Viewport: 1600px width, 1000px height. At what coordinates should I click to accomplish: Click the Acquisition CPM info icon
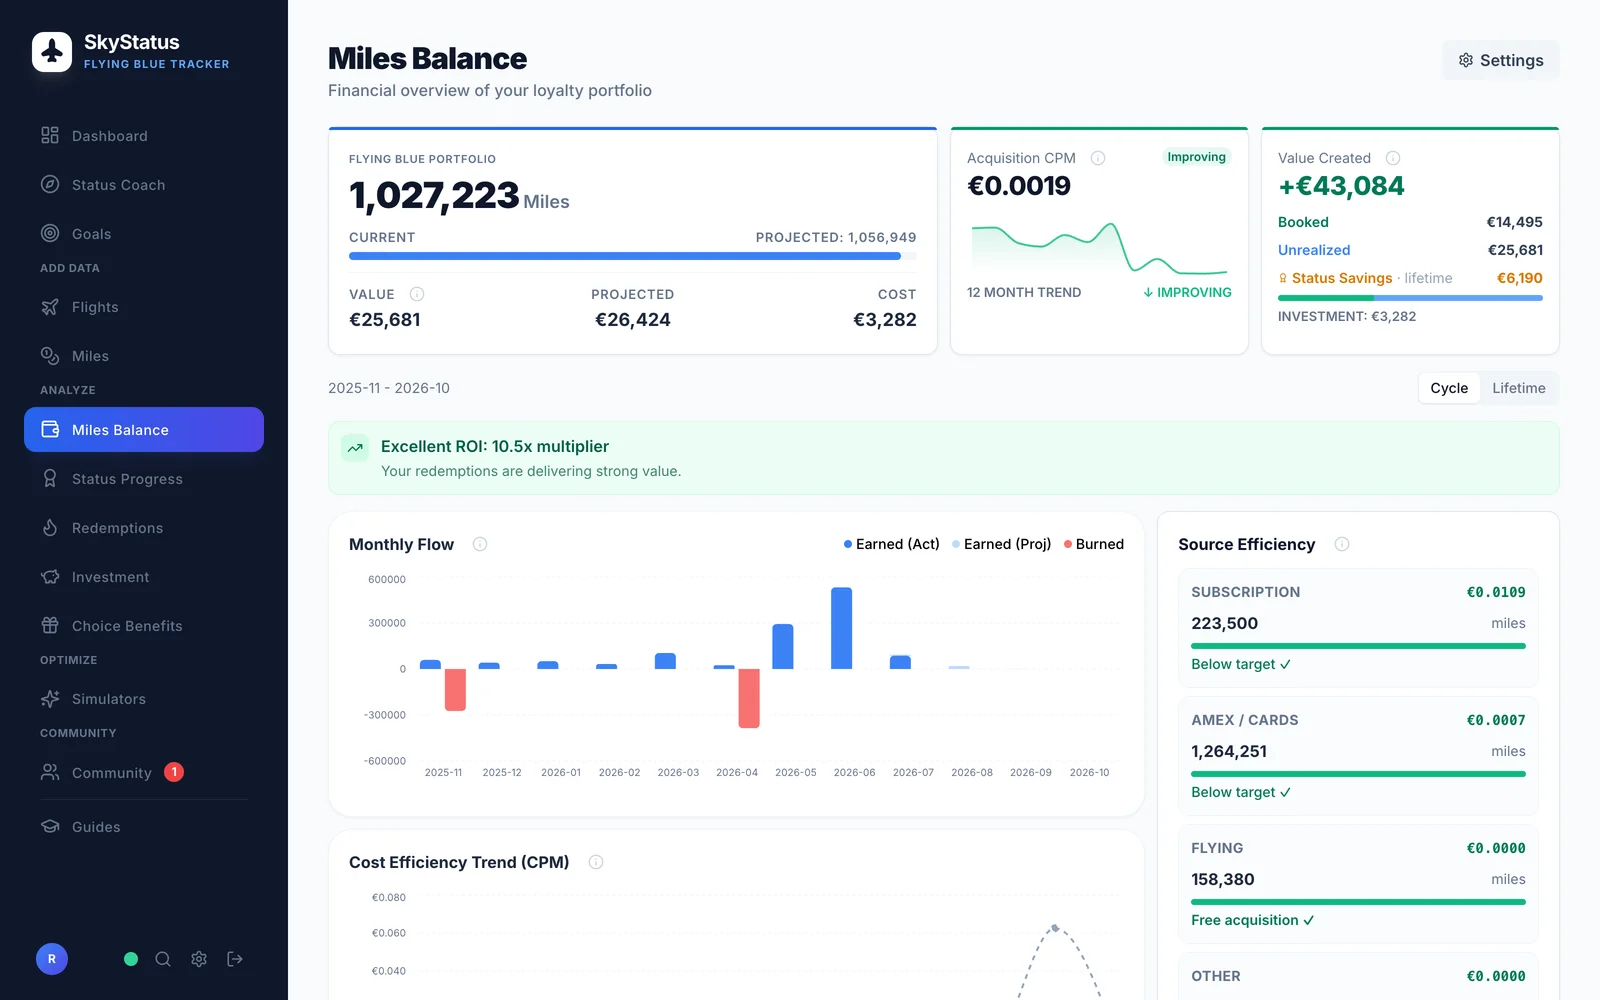1098,158
